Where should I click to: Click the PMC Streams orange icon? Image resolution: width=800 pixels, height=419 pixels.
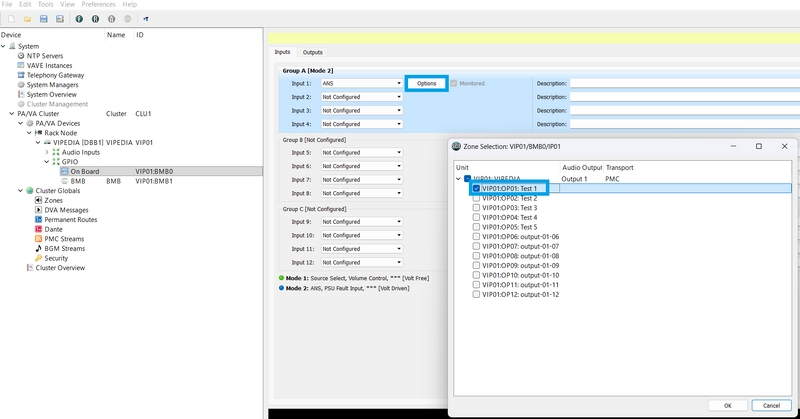(x=38, y=239)
